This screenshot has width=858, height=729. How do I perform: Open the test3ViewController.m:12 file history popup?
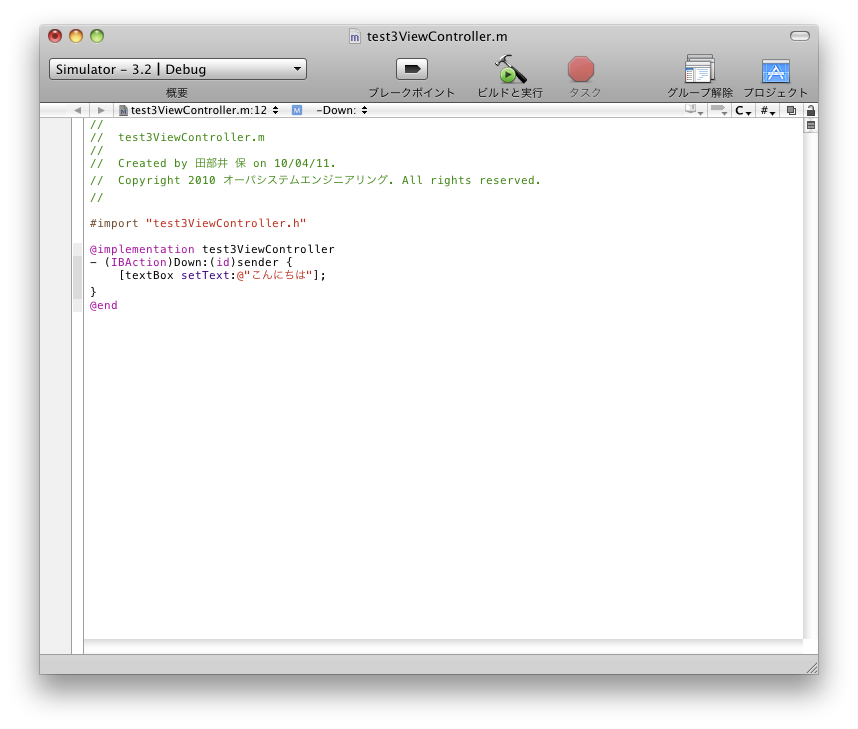[199, 110]
